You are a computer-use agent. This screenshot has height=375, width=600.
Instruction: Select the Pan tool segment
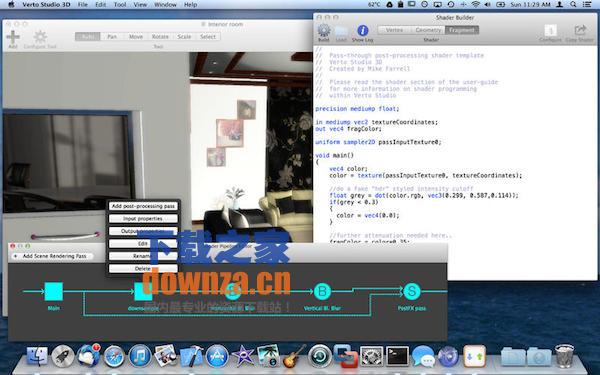point(112,36)
